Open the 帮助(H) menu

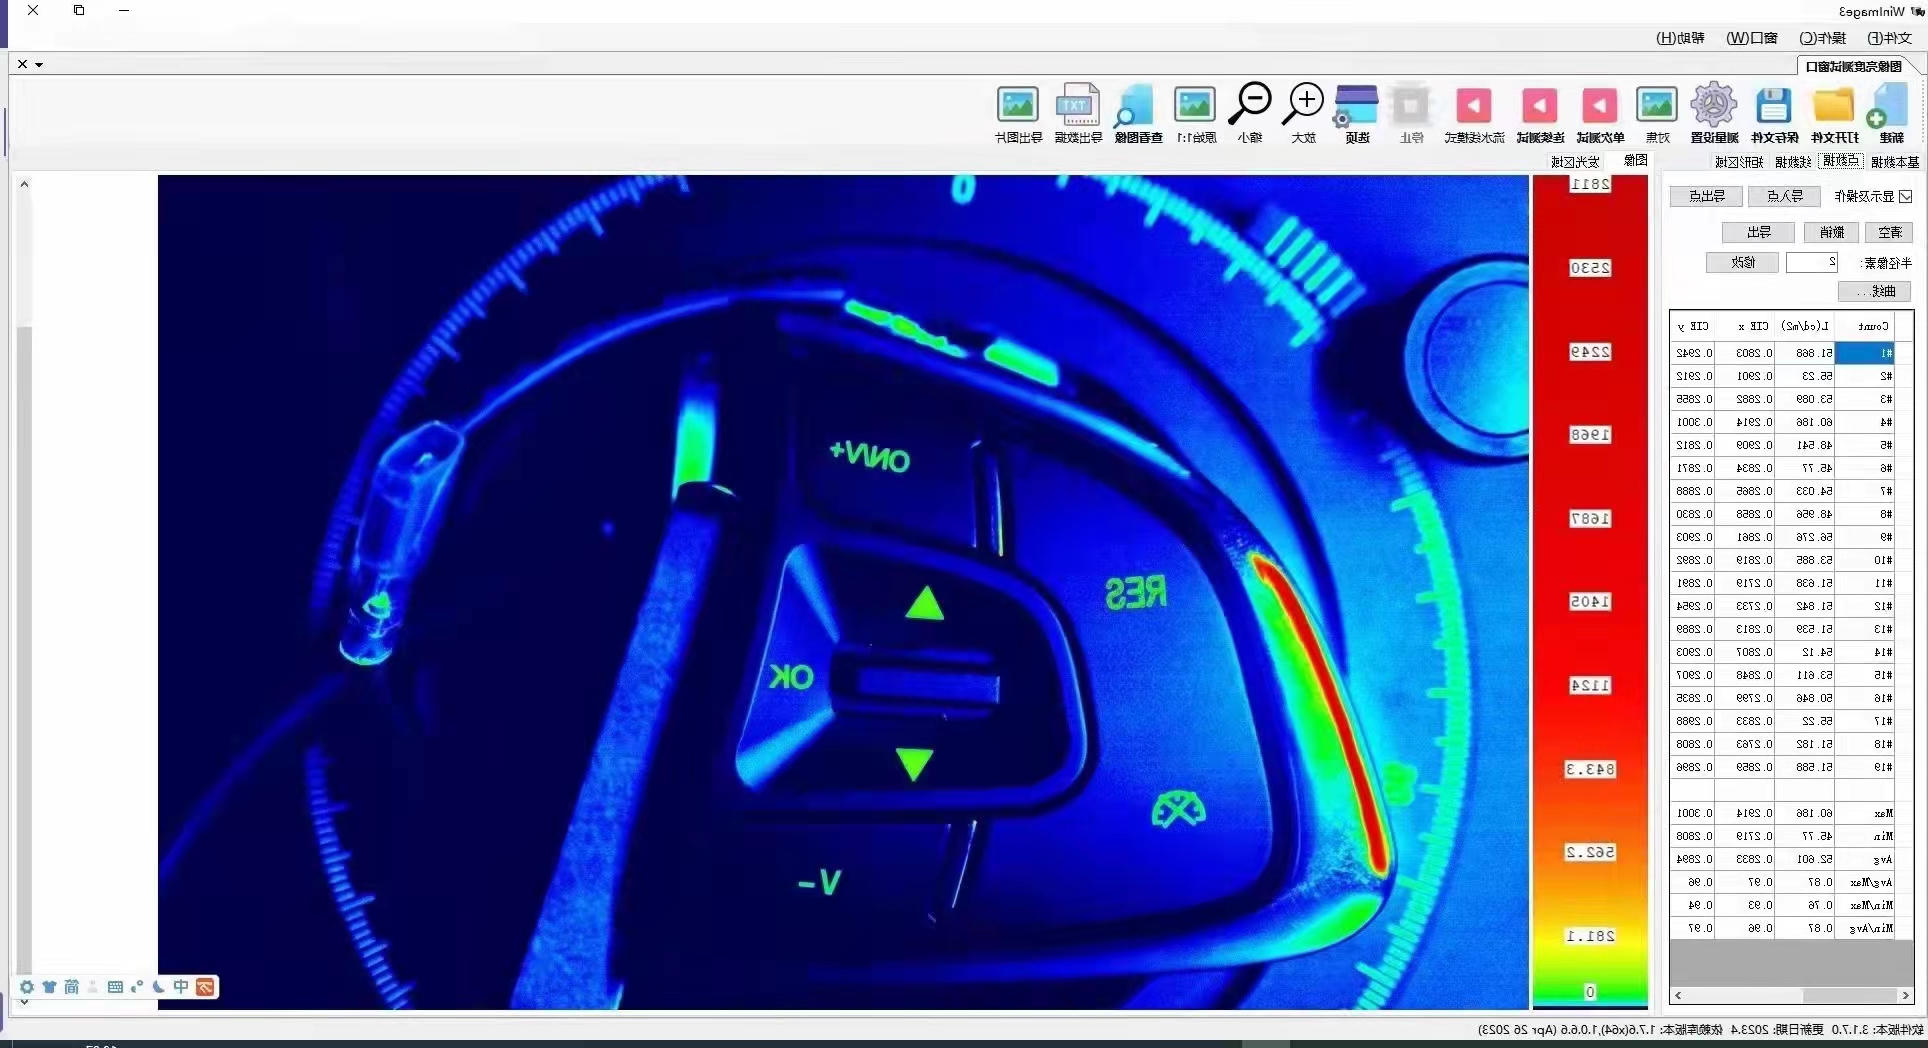1681,38
